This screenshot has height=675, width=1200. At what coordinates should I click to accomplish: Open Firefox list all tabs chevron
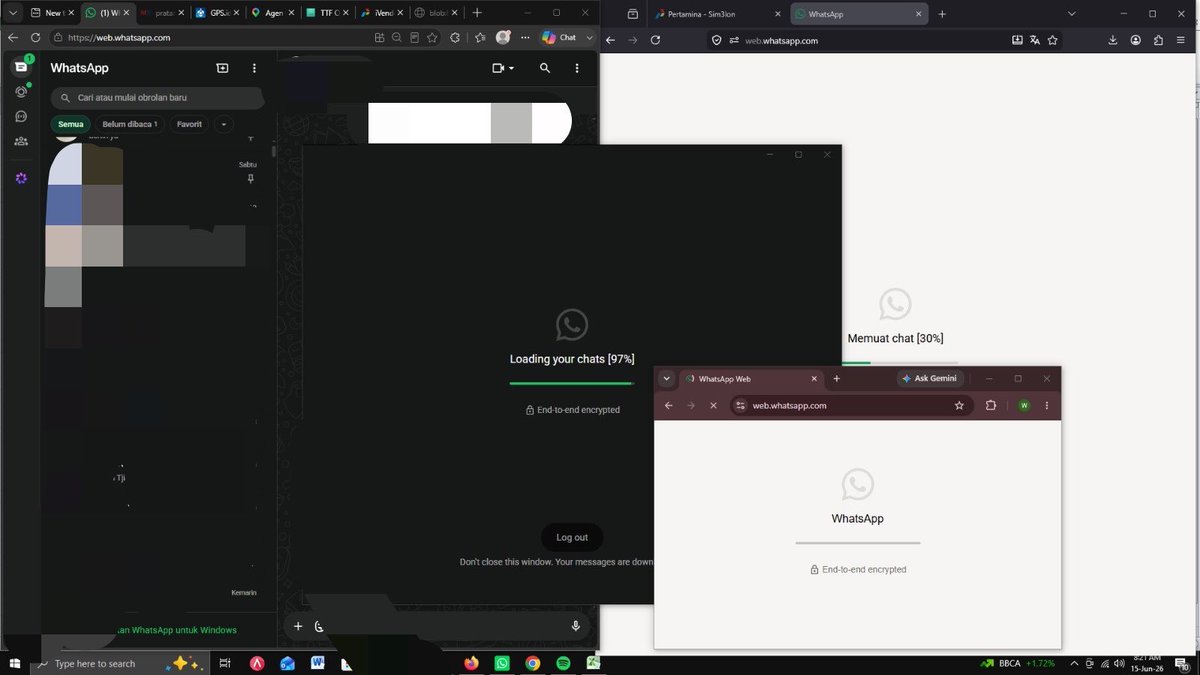(x=1071, y=14)
